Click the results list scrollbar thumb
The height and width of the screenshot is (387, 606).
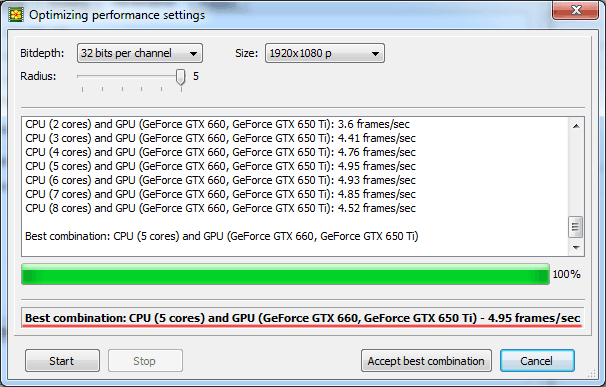point(575,227)
